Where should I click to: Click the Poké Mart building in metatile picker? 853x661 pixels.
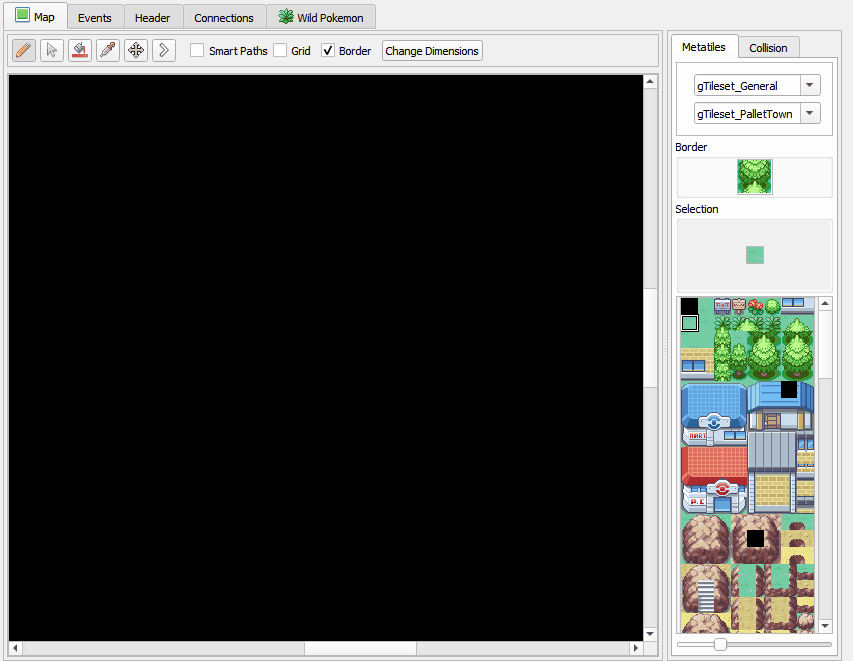point(713,412)
